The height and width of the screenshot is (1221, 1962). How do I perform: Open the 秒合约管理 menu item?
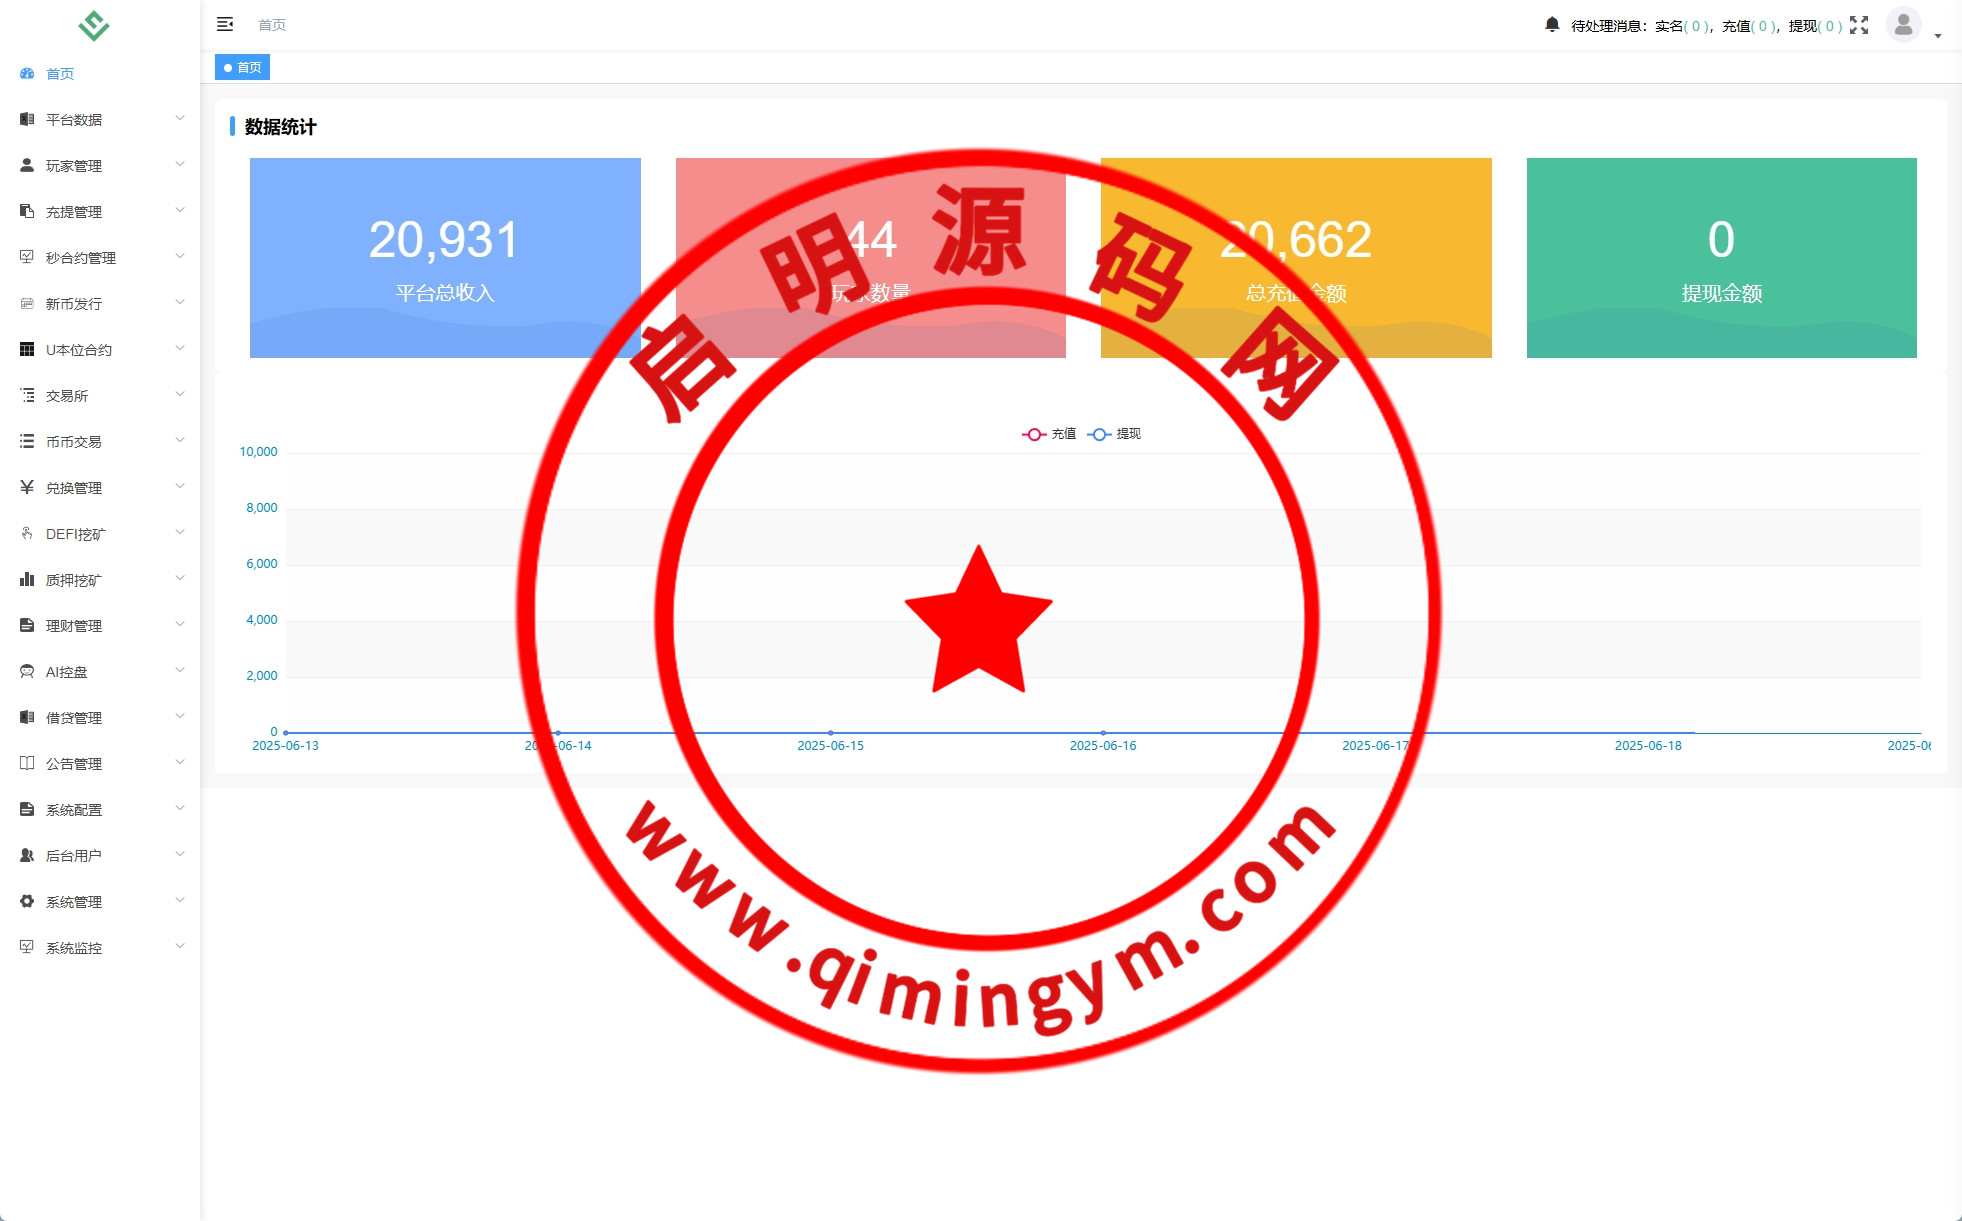point(81,258)
